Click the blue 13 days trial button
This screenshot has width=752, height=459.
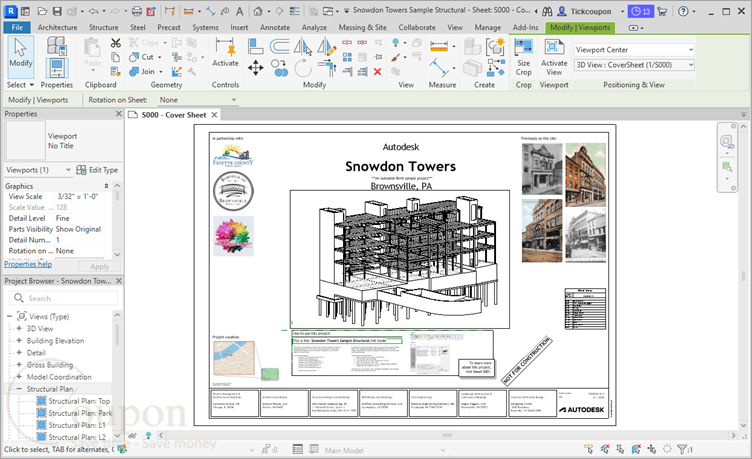tap(641, 11)
